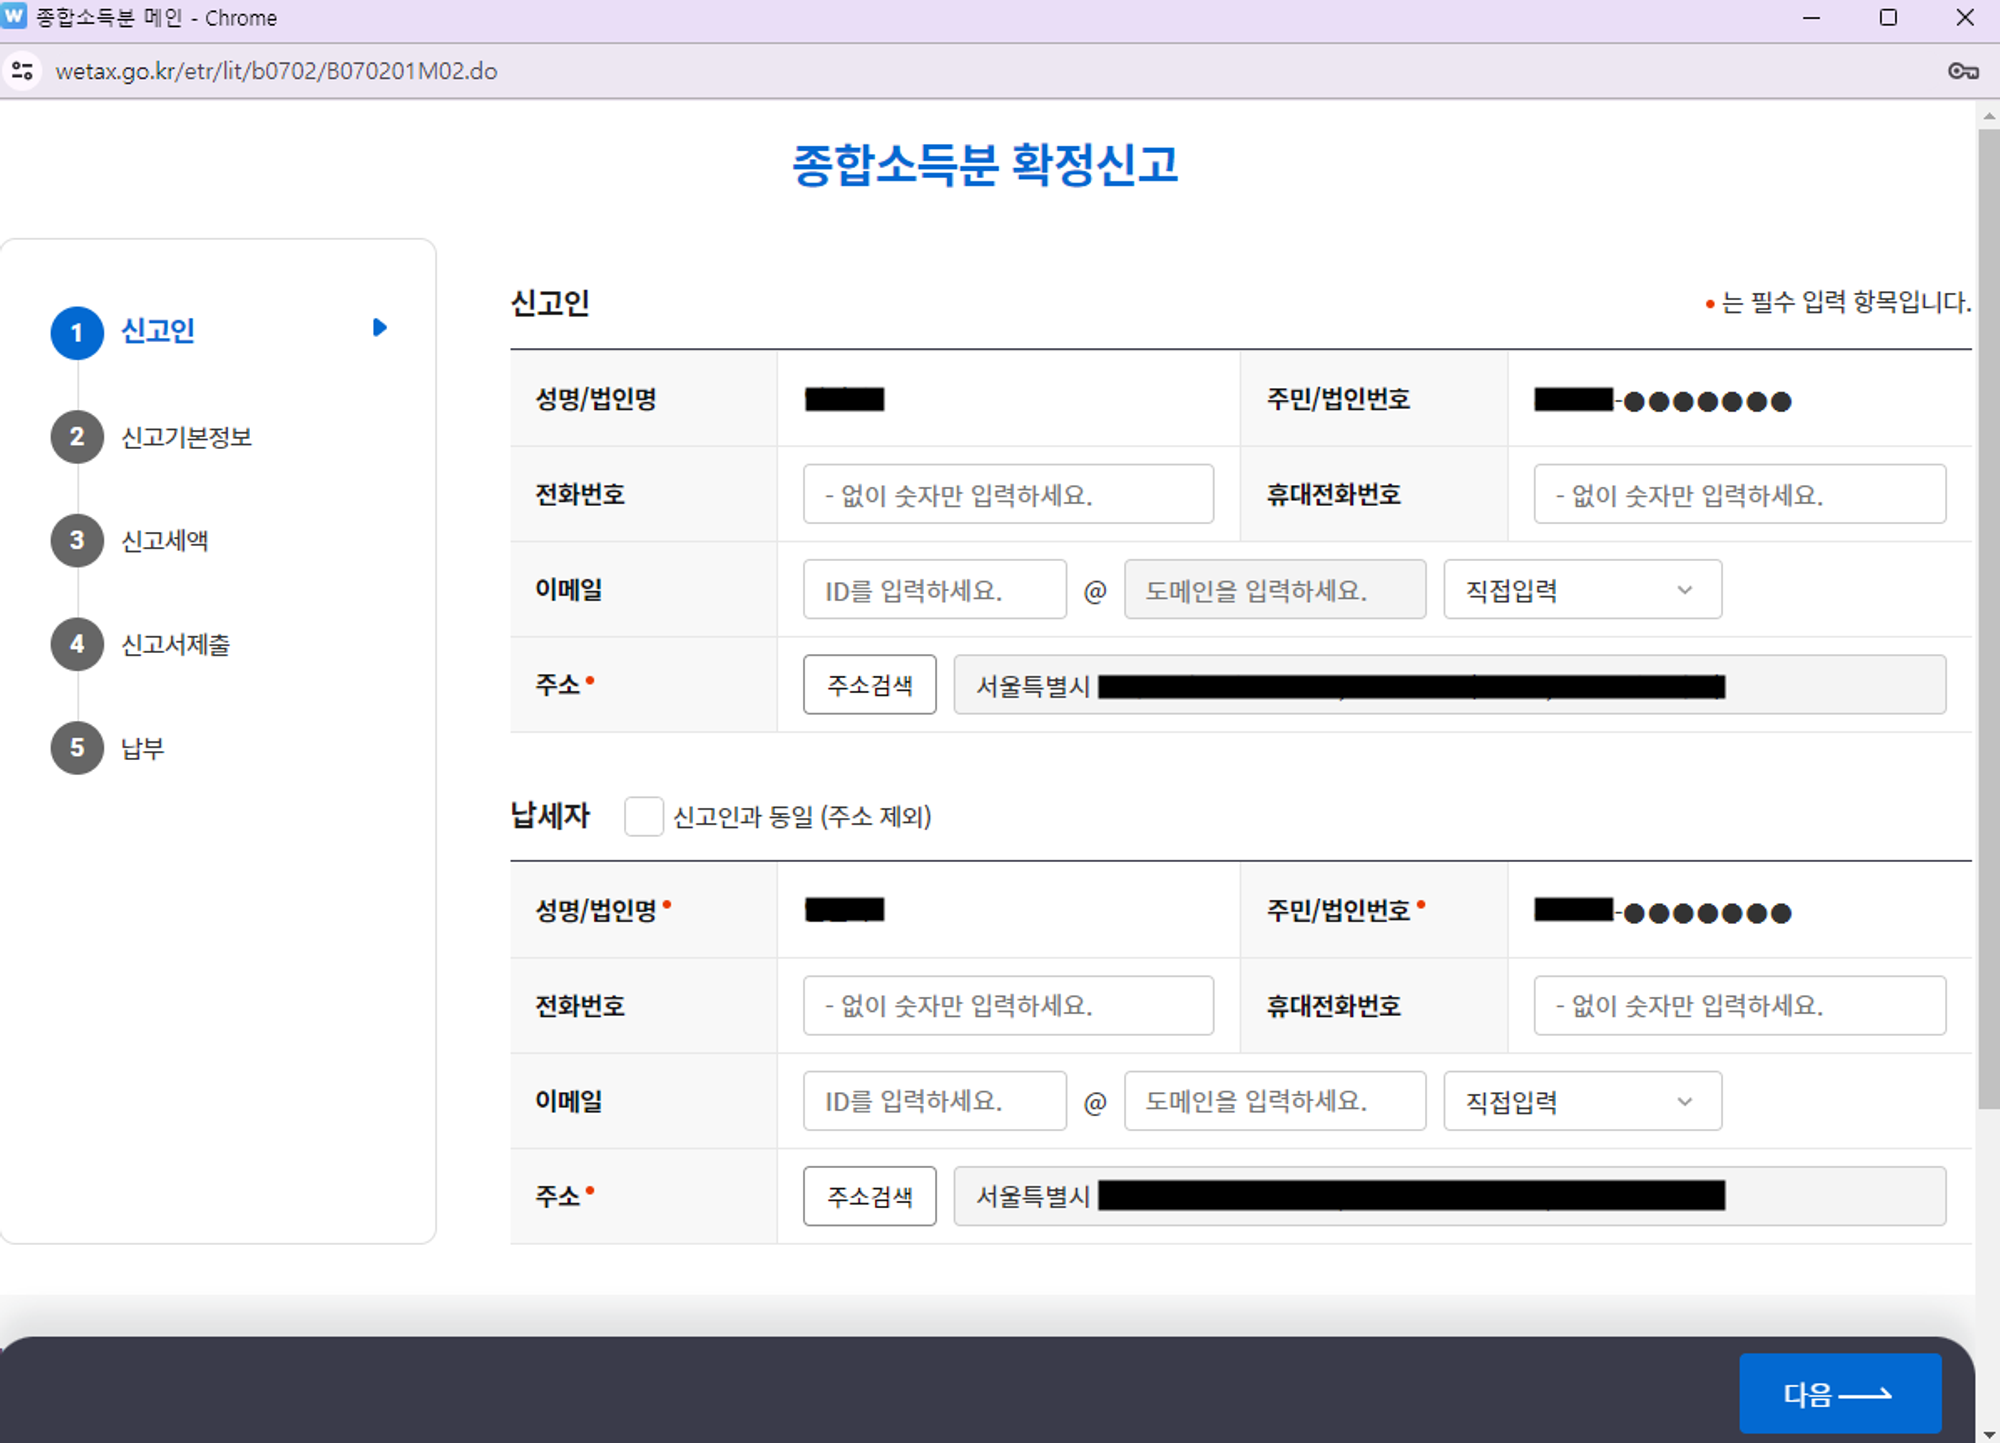
Task: Select step 2 circle icon
Action: pyautogui.click(x=77, y=437)
